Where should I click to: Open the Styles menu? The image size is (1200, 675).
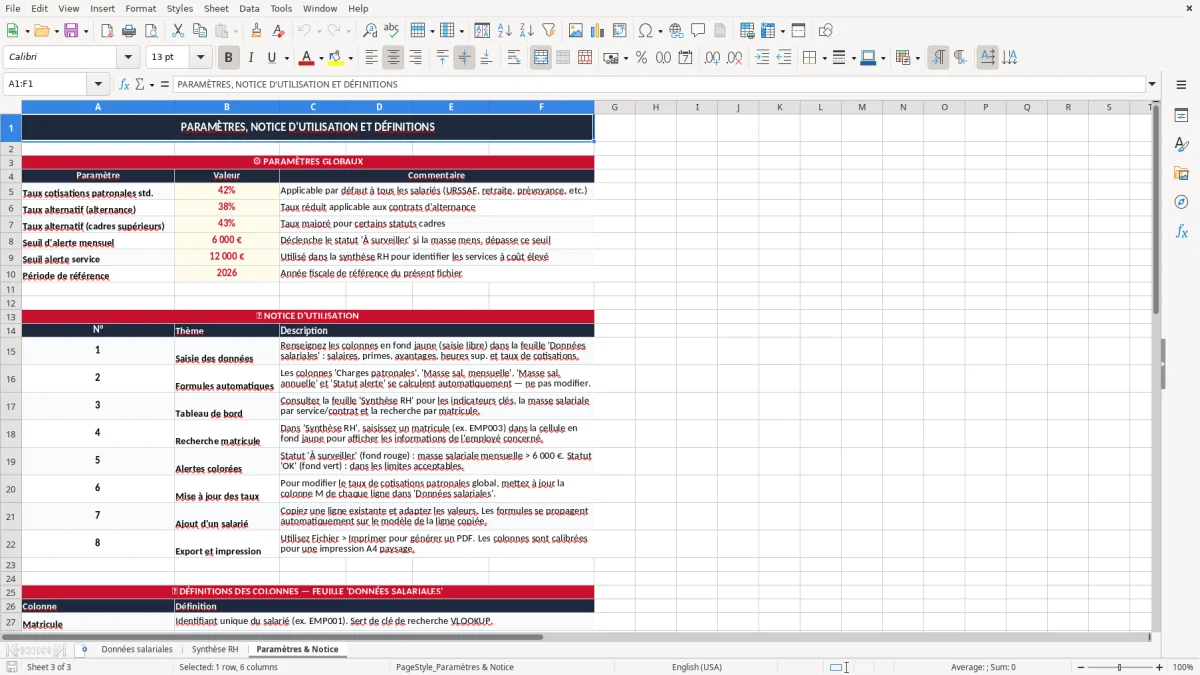(x=180, y=8)
